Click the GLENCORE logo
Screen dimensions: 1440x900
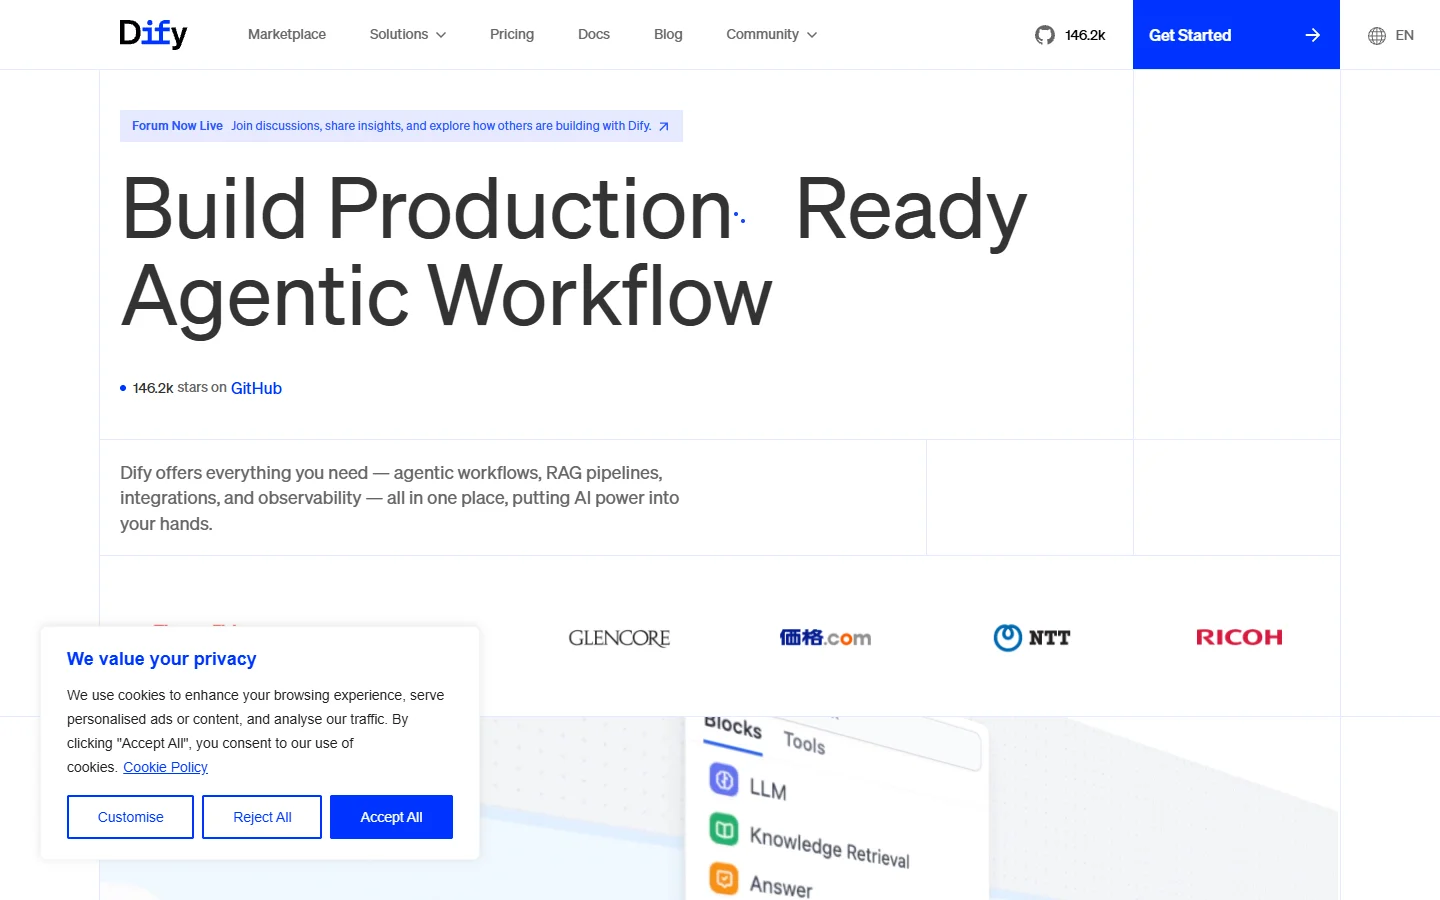point(619,638)
